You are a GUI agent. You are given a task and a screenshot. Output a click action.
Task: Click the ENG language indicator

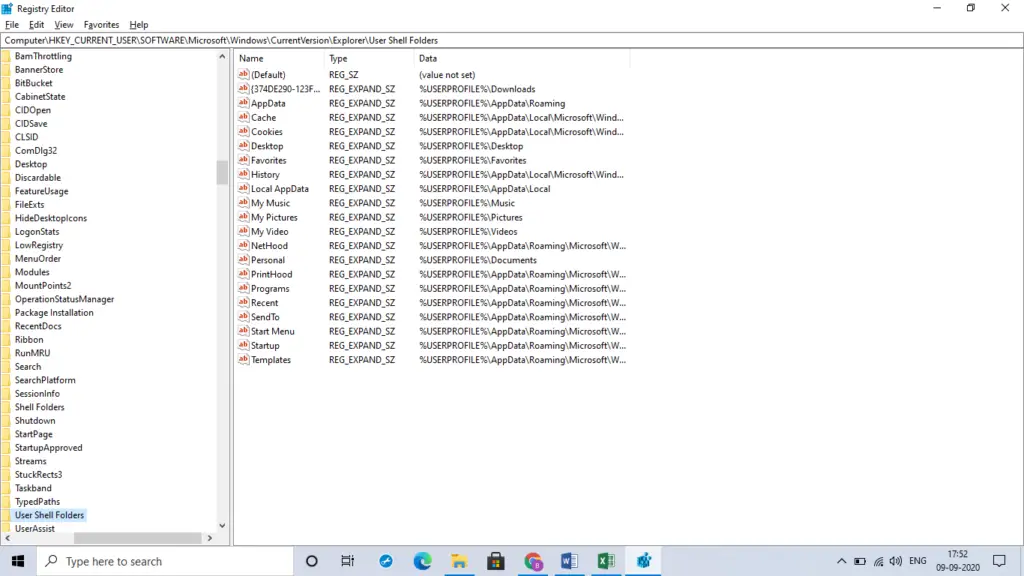[918, 561]
